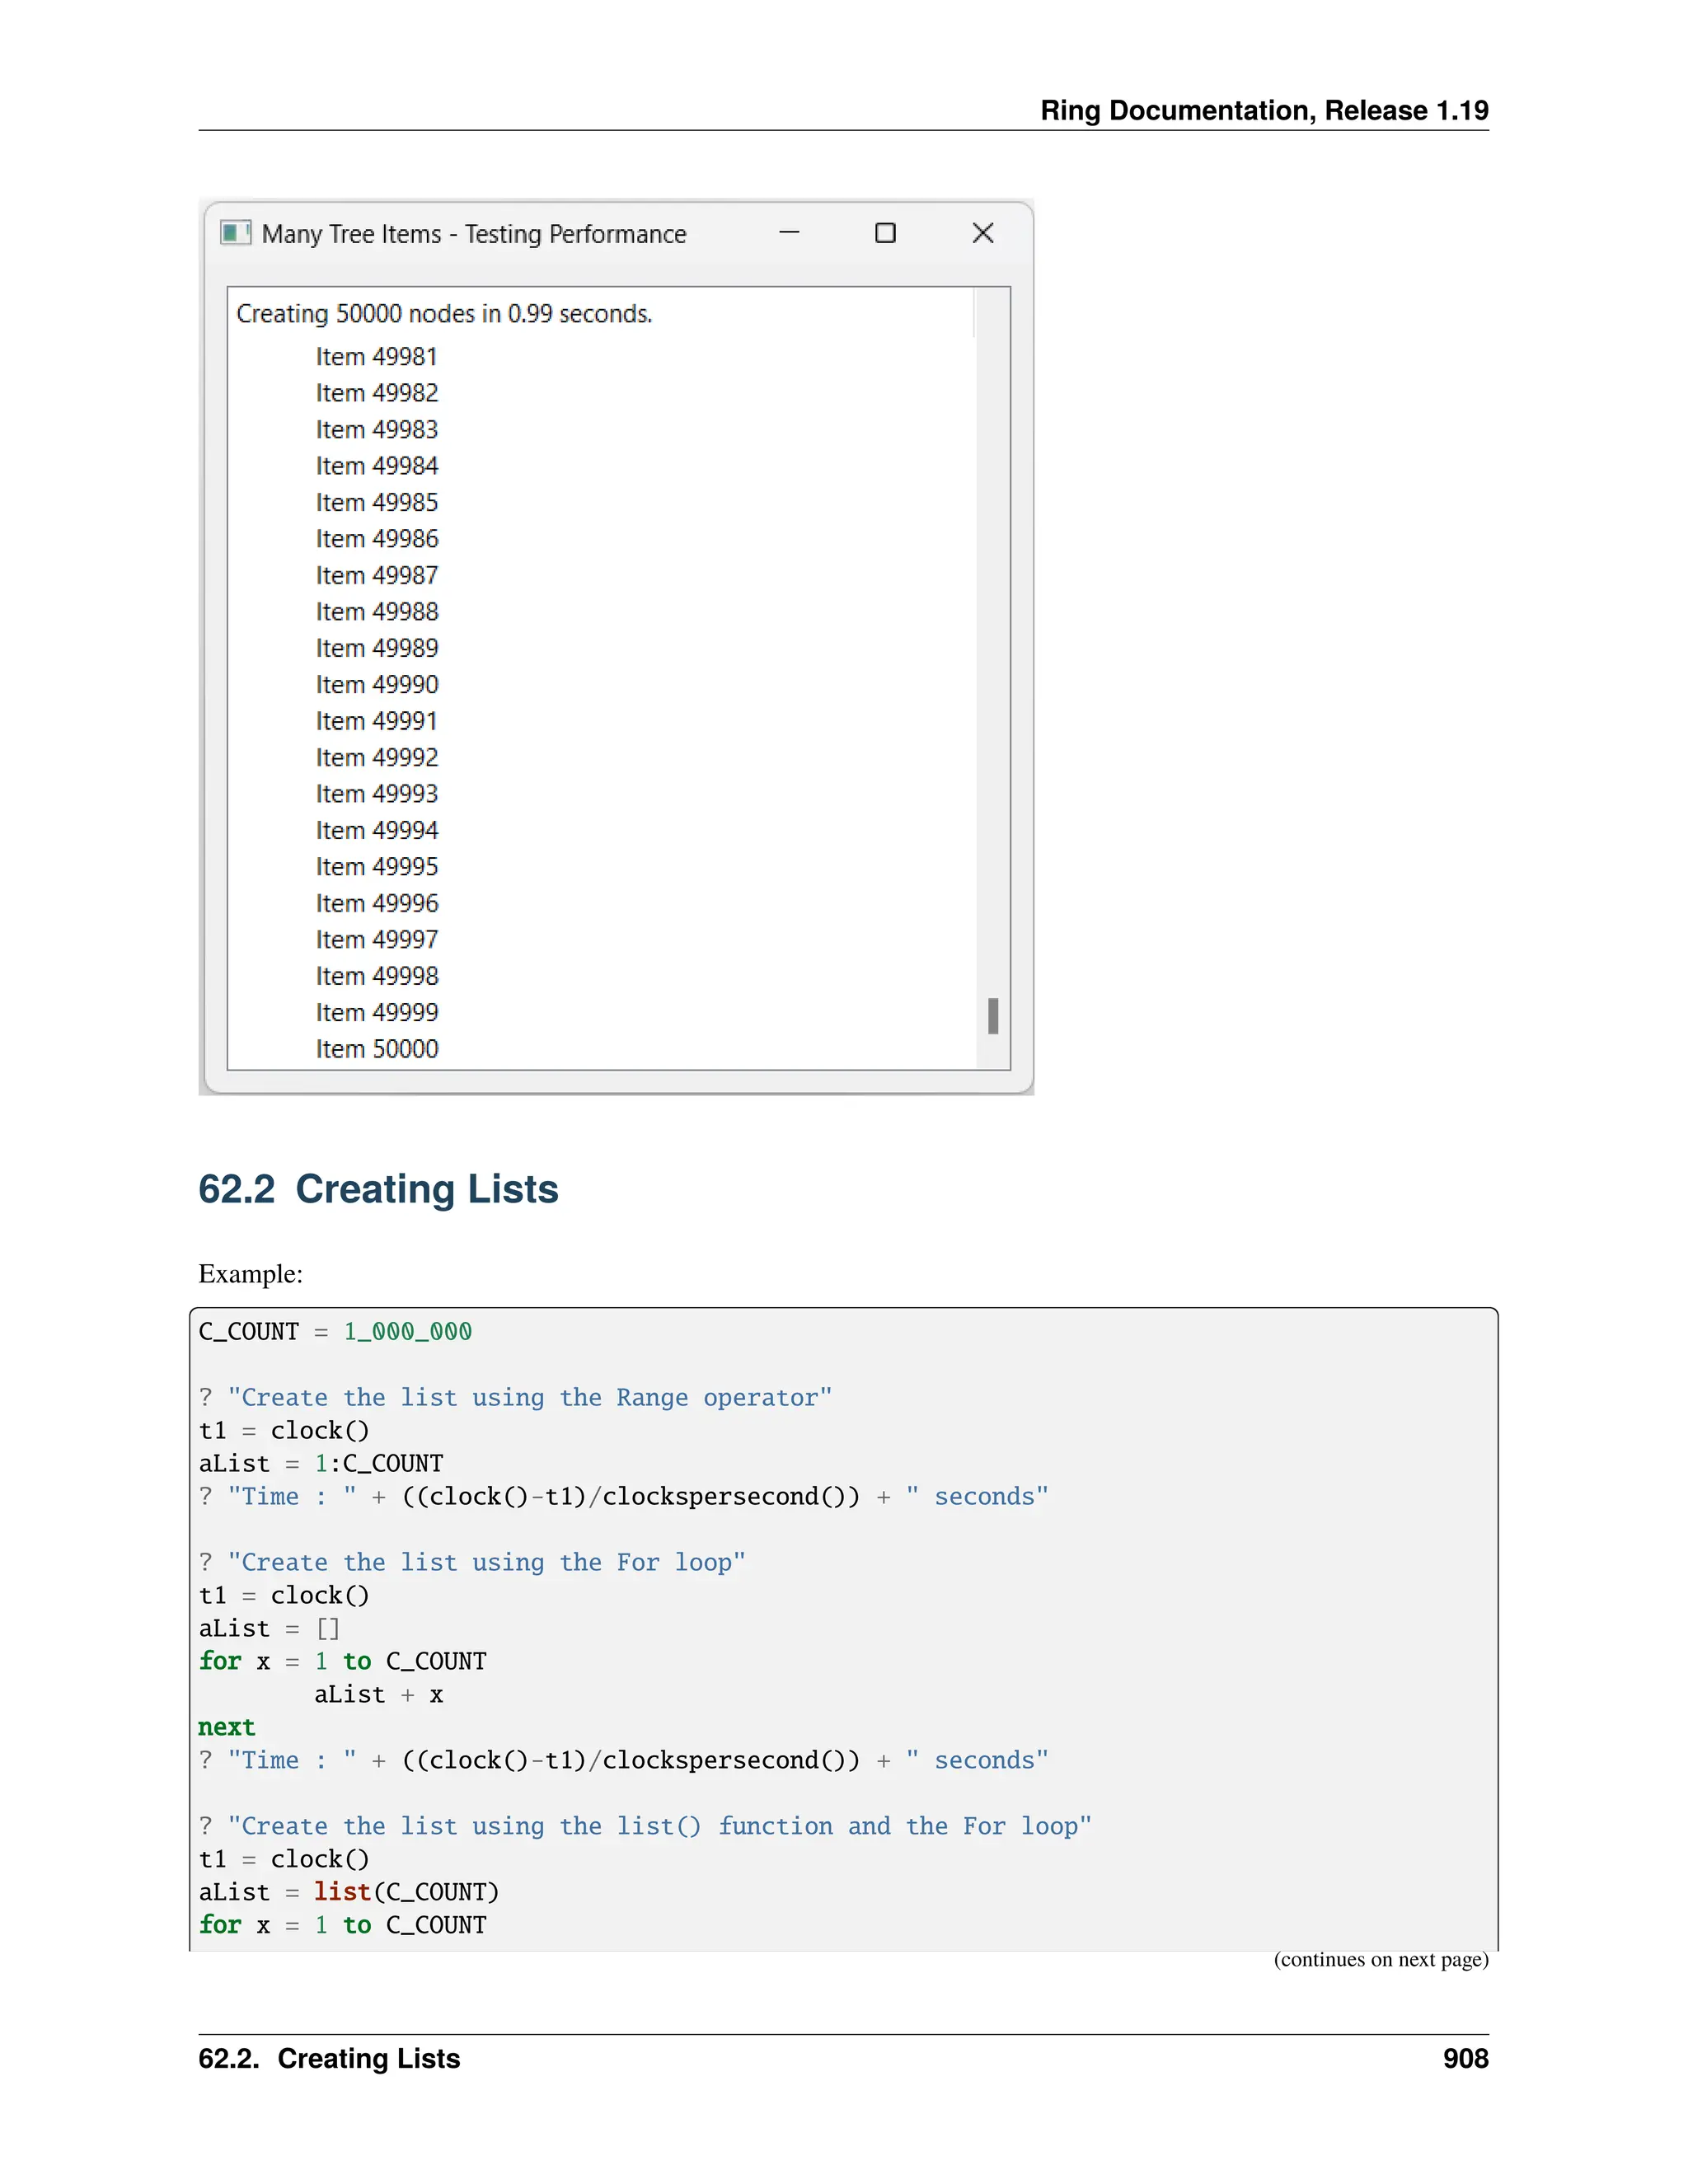Click the tree view vertical scrollbar thumb
Viewport: 1688px width, 2184px height.
tap(993, 1016)
